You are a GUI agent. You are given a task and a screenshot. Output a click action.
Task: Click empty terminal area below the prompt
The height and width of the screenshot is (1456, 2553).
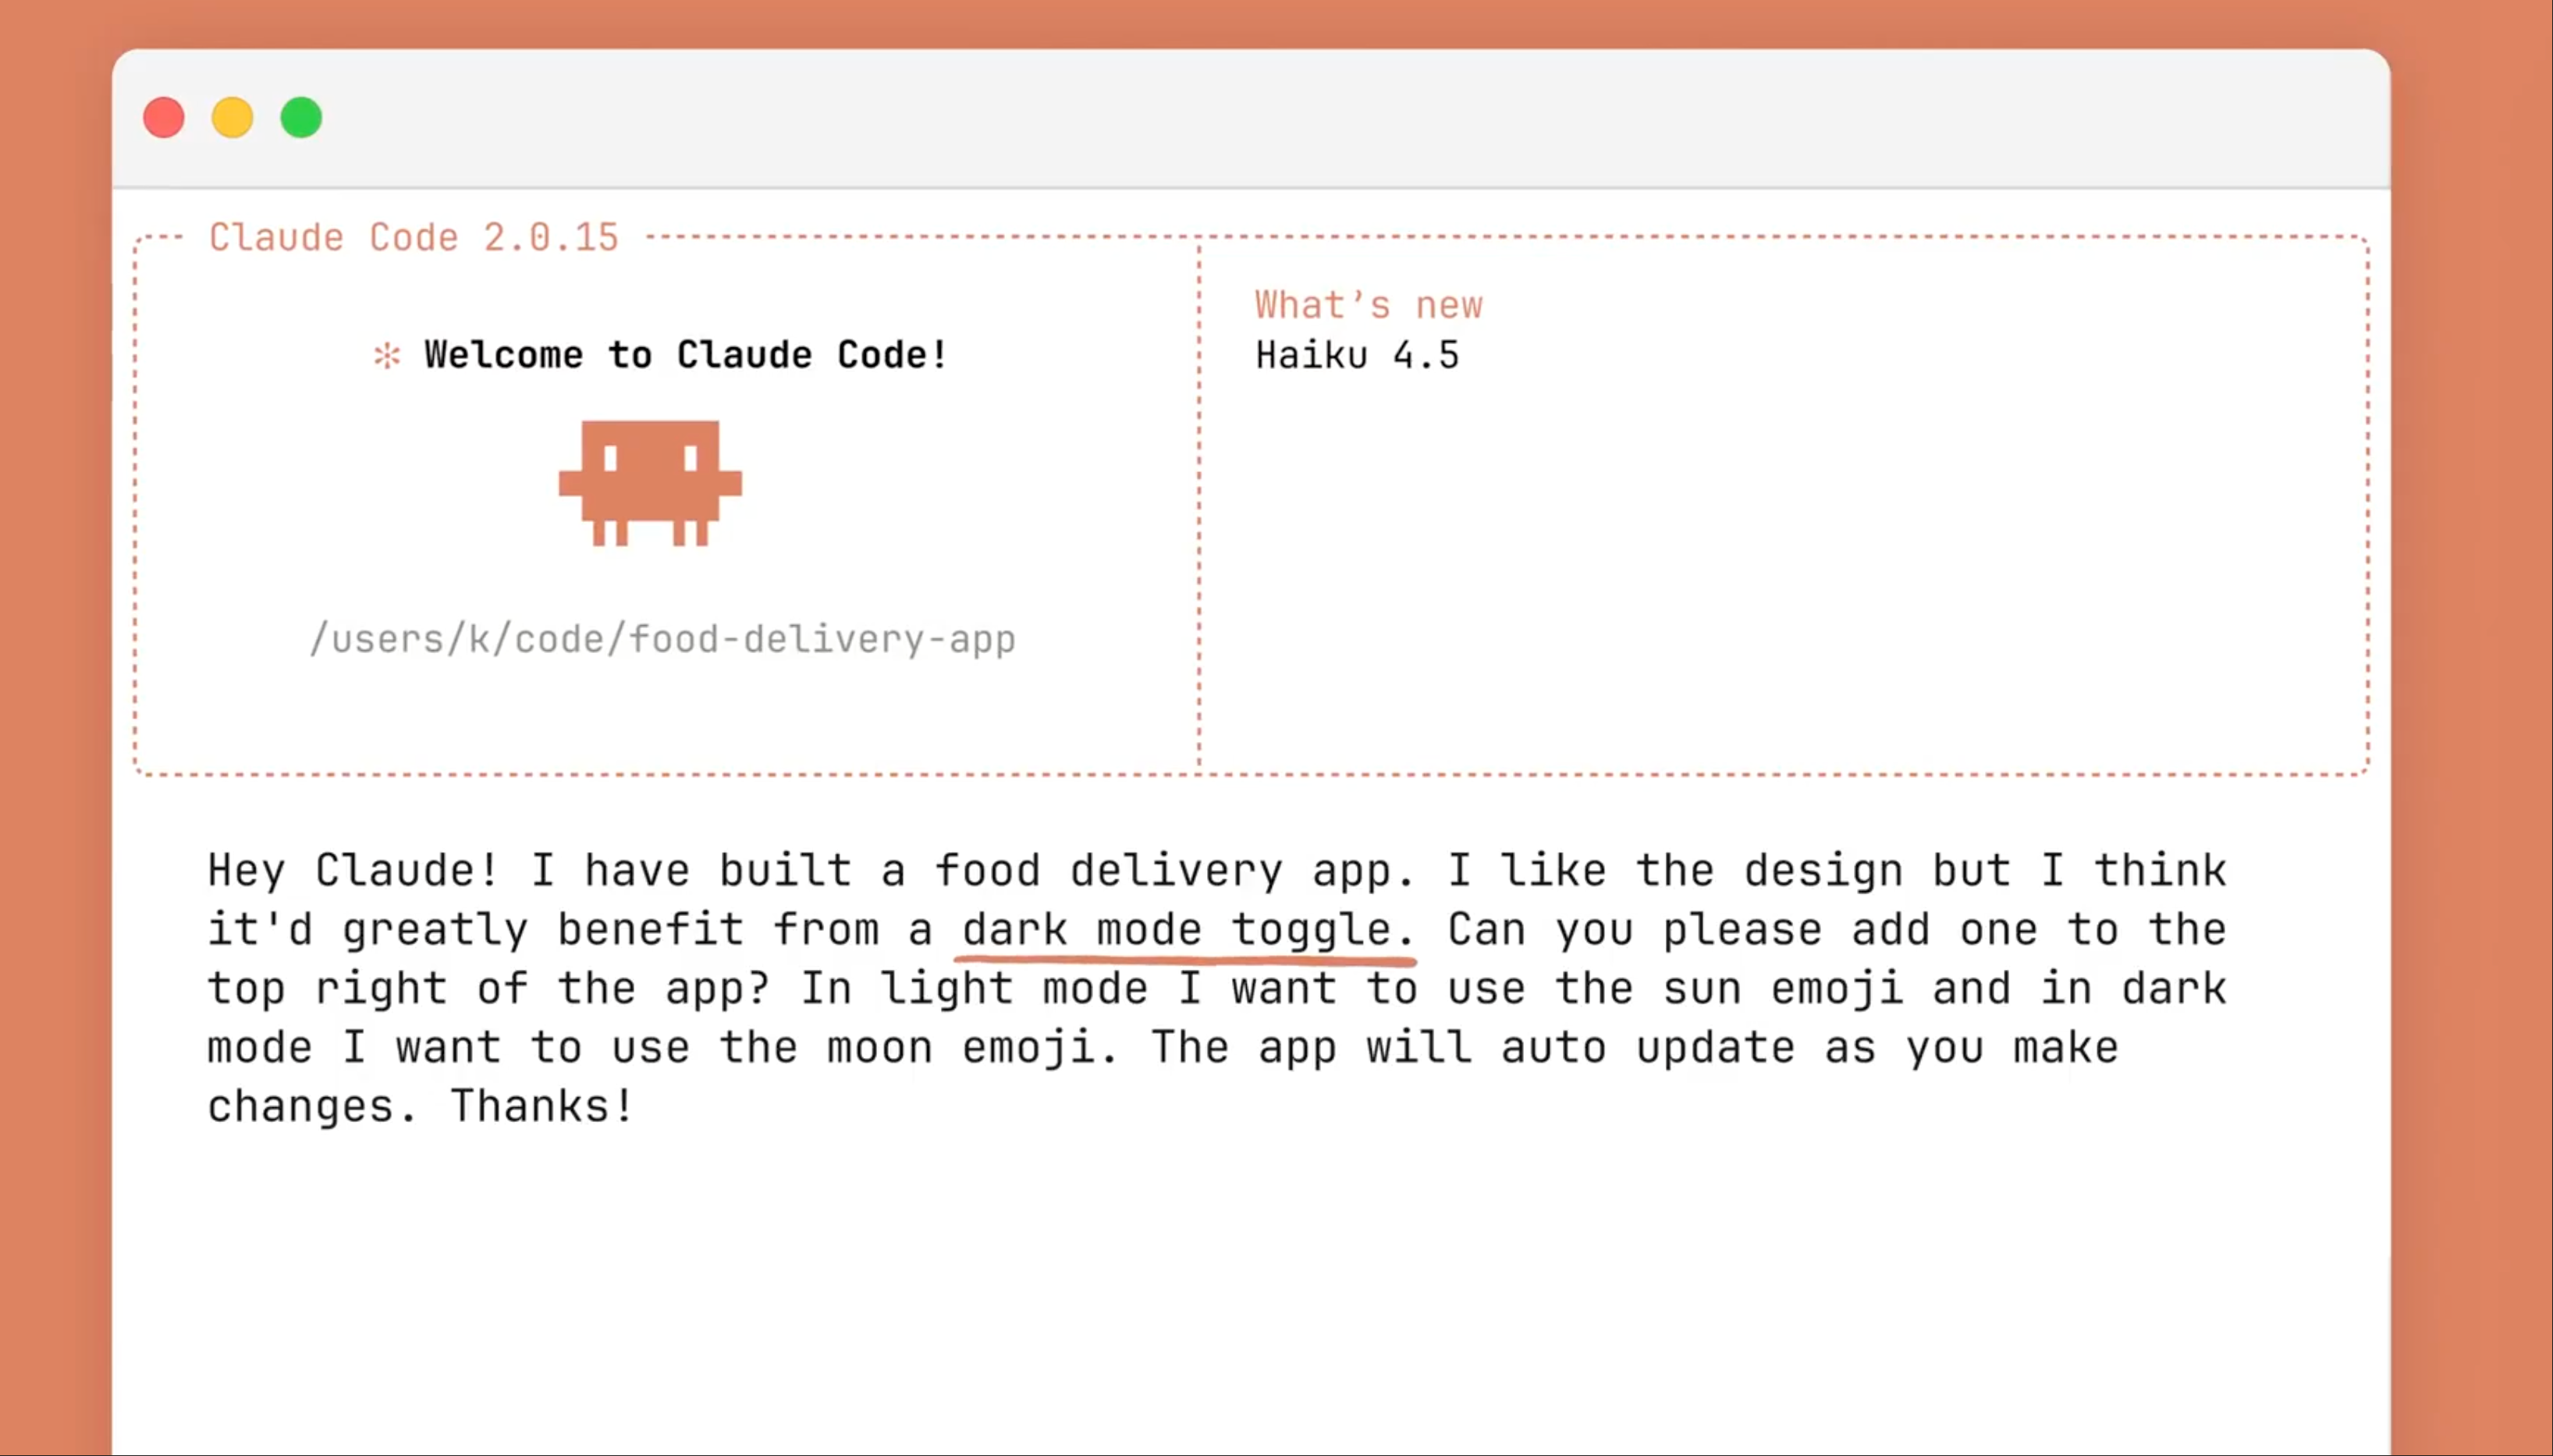[1250, 1300]
